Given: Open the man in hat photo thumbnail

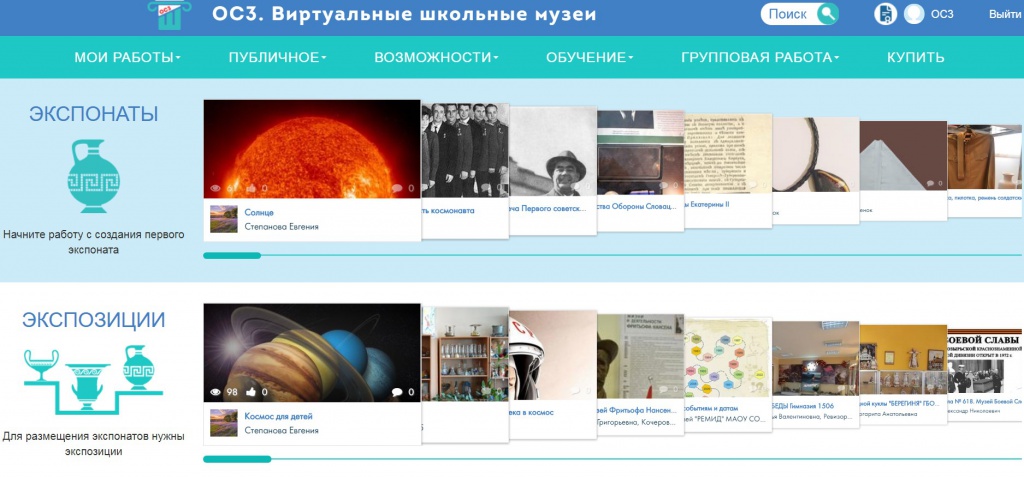Looking at the screenshot, I should 552,151.
